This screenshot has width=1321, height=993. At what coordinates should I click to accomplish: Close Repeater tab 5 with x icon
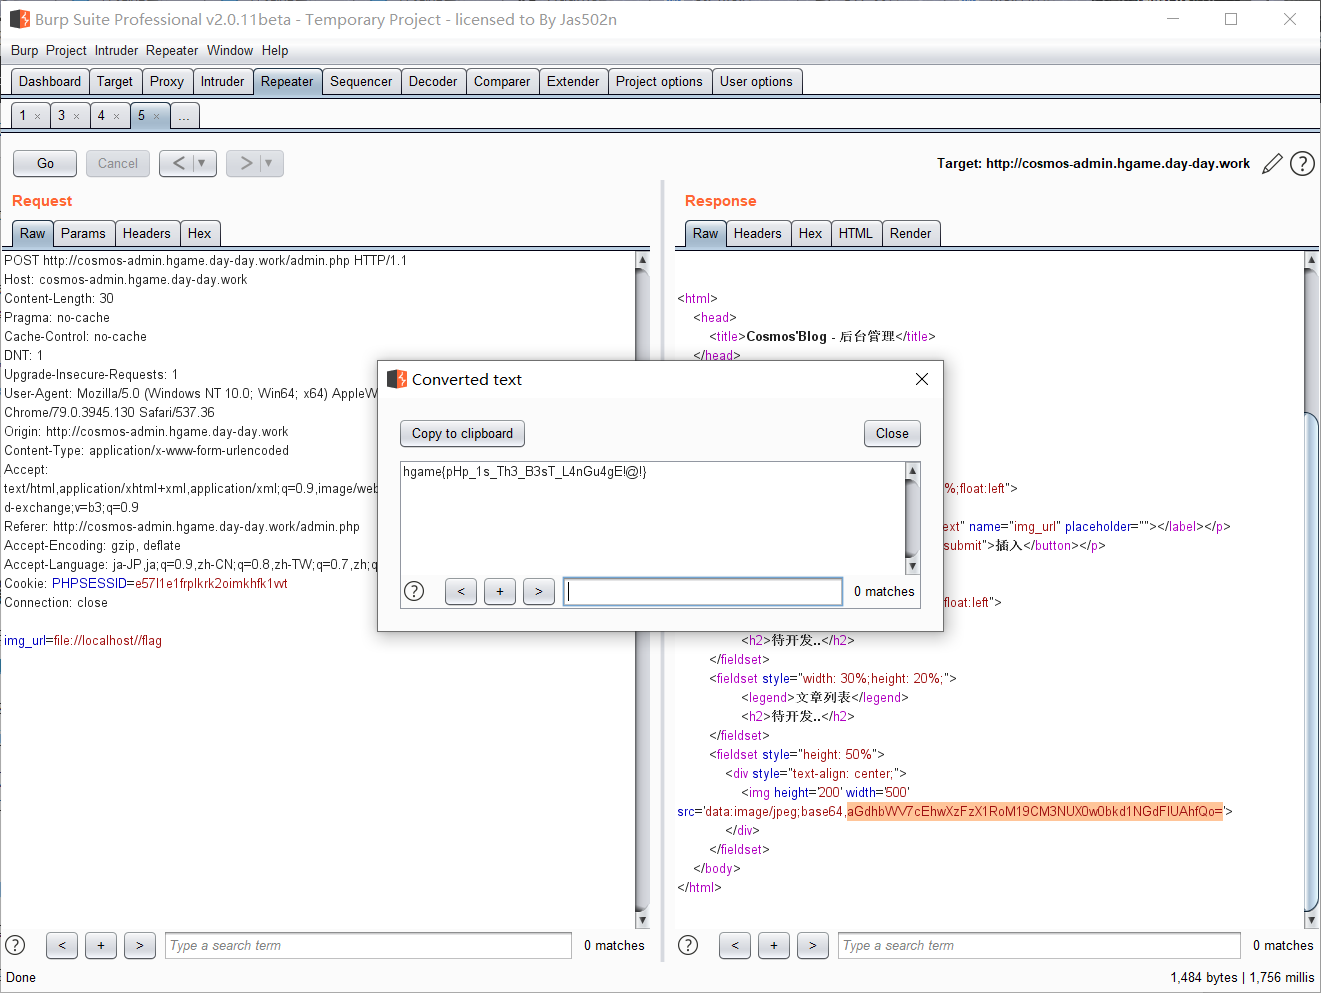point(157,117)
